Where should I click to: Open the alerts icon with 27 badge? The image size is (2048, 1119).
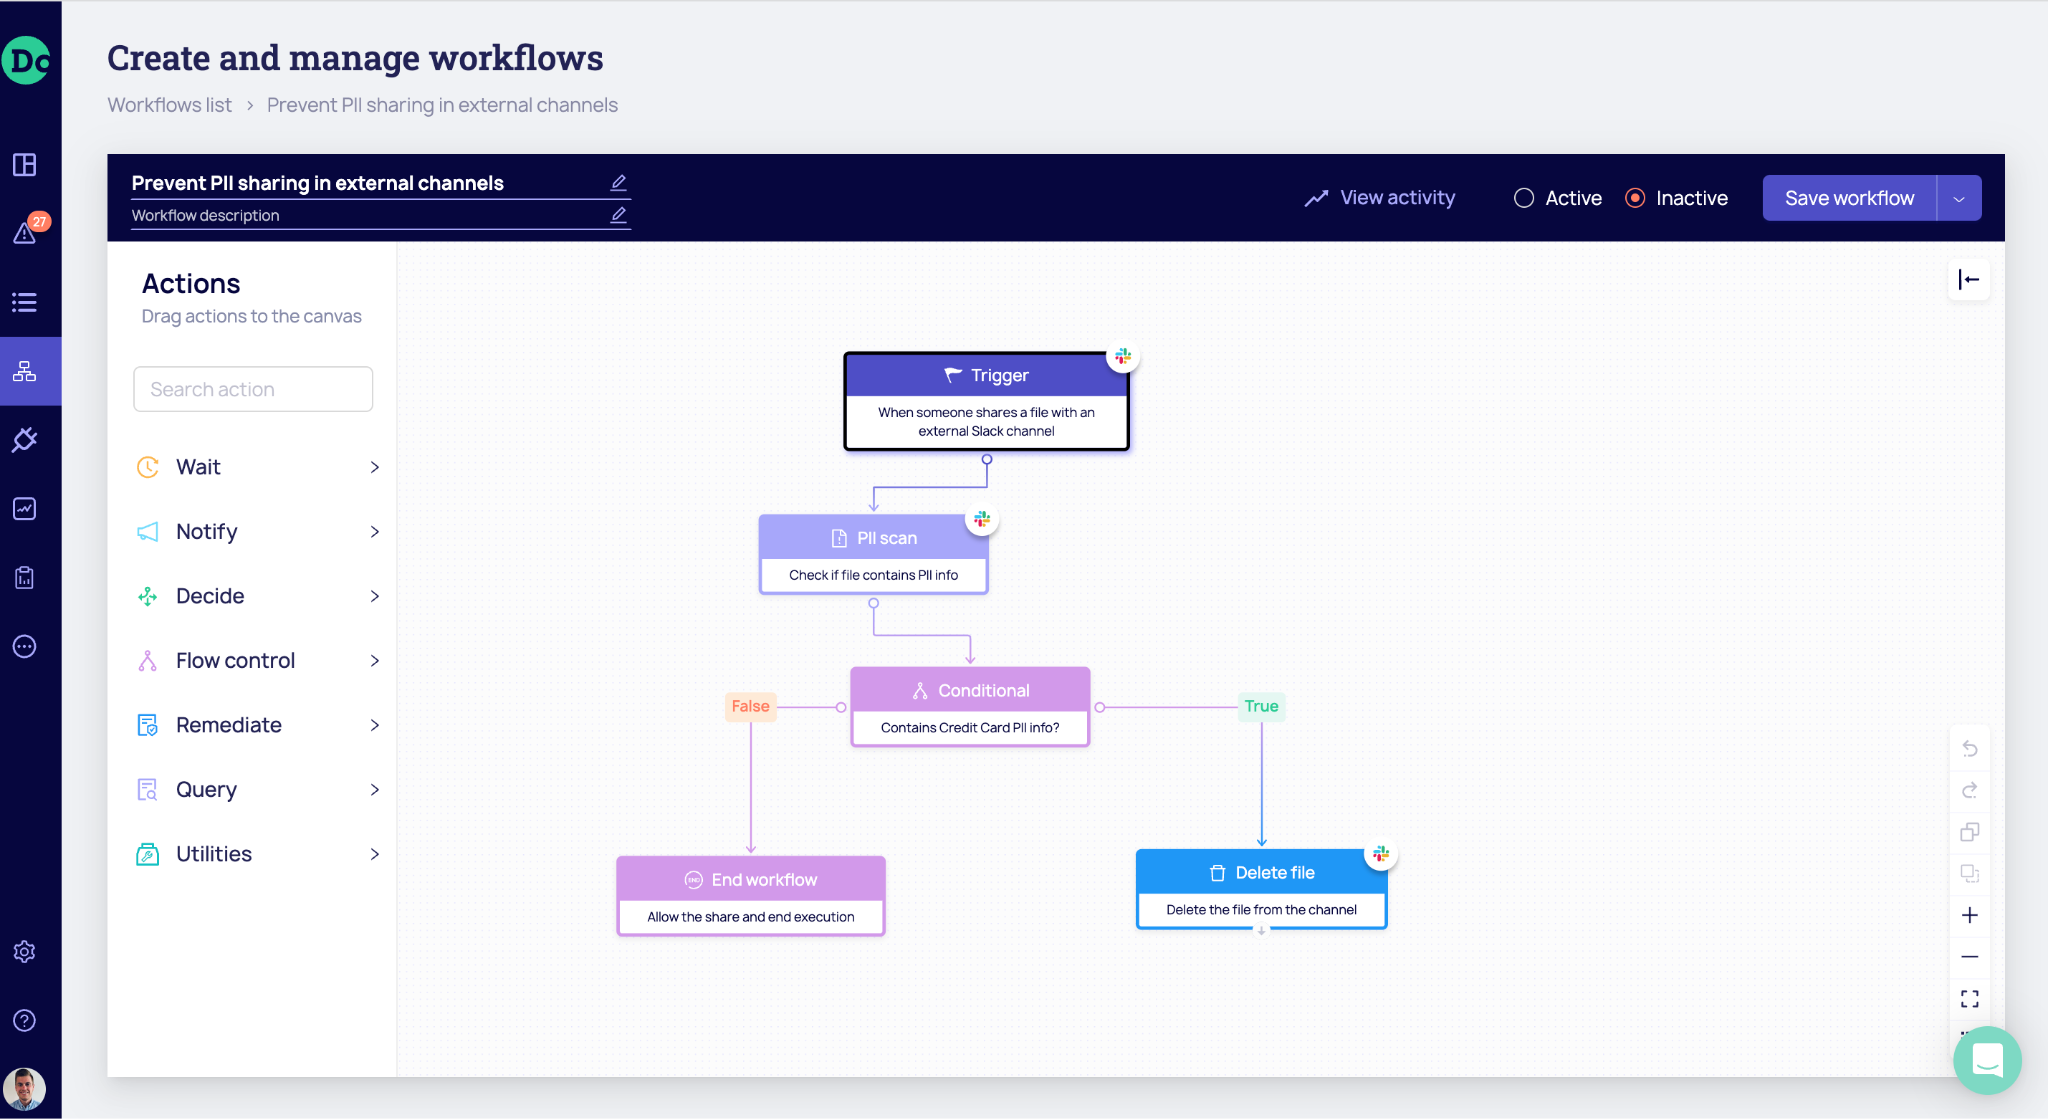(26, 232)
